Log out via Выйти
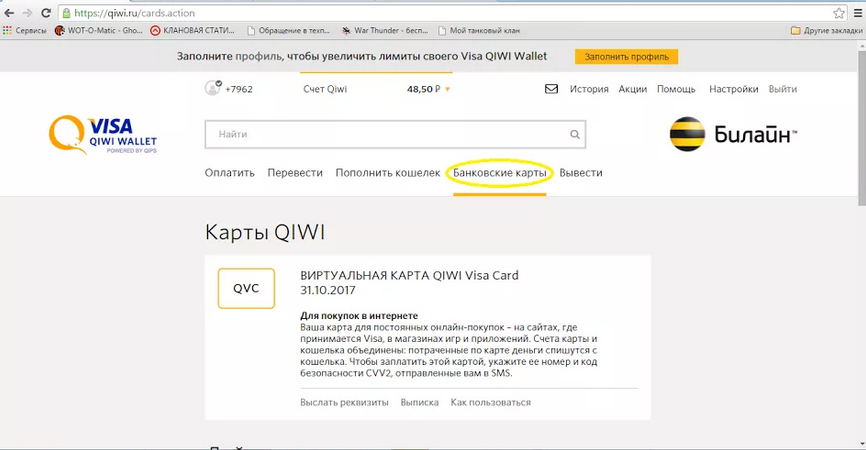This screenshot has width=866, height=450. [x=783, y=89]
